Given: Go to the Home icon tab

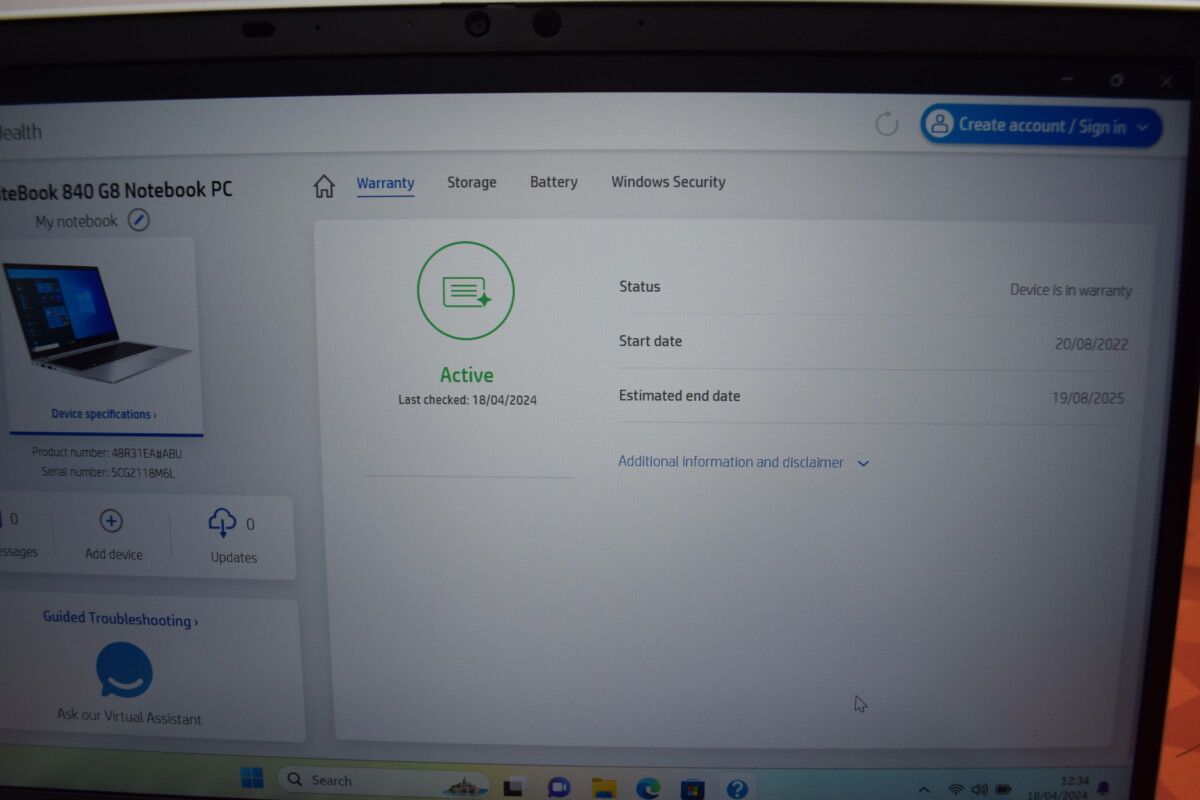Looking at the screenshot, I should pos(324,186).
